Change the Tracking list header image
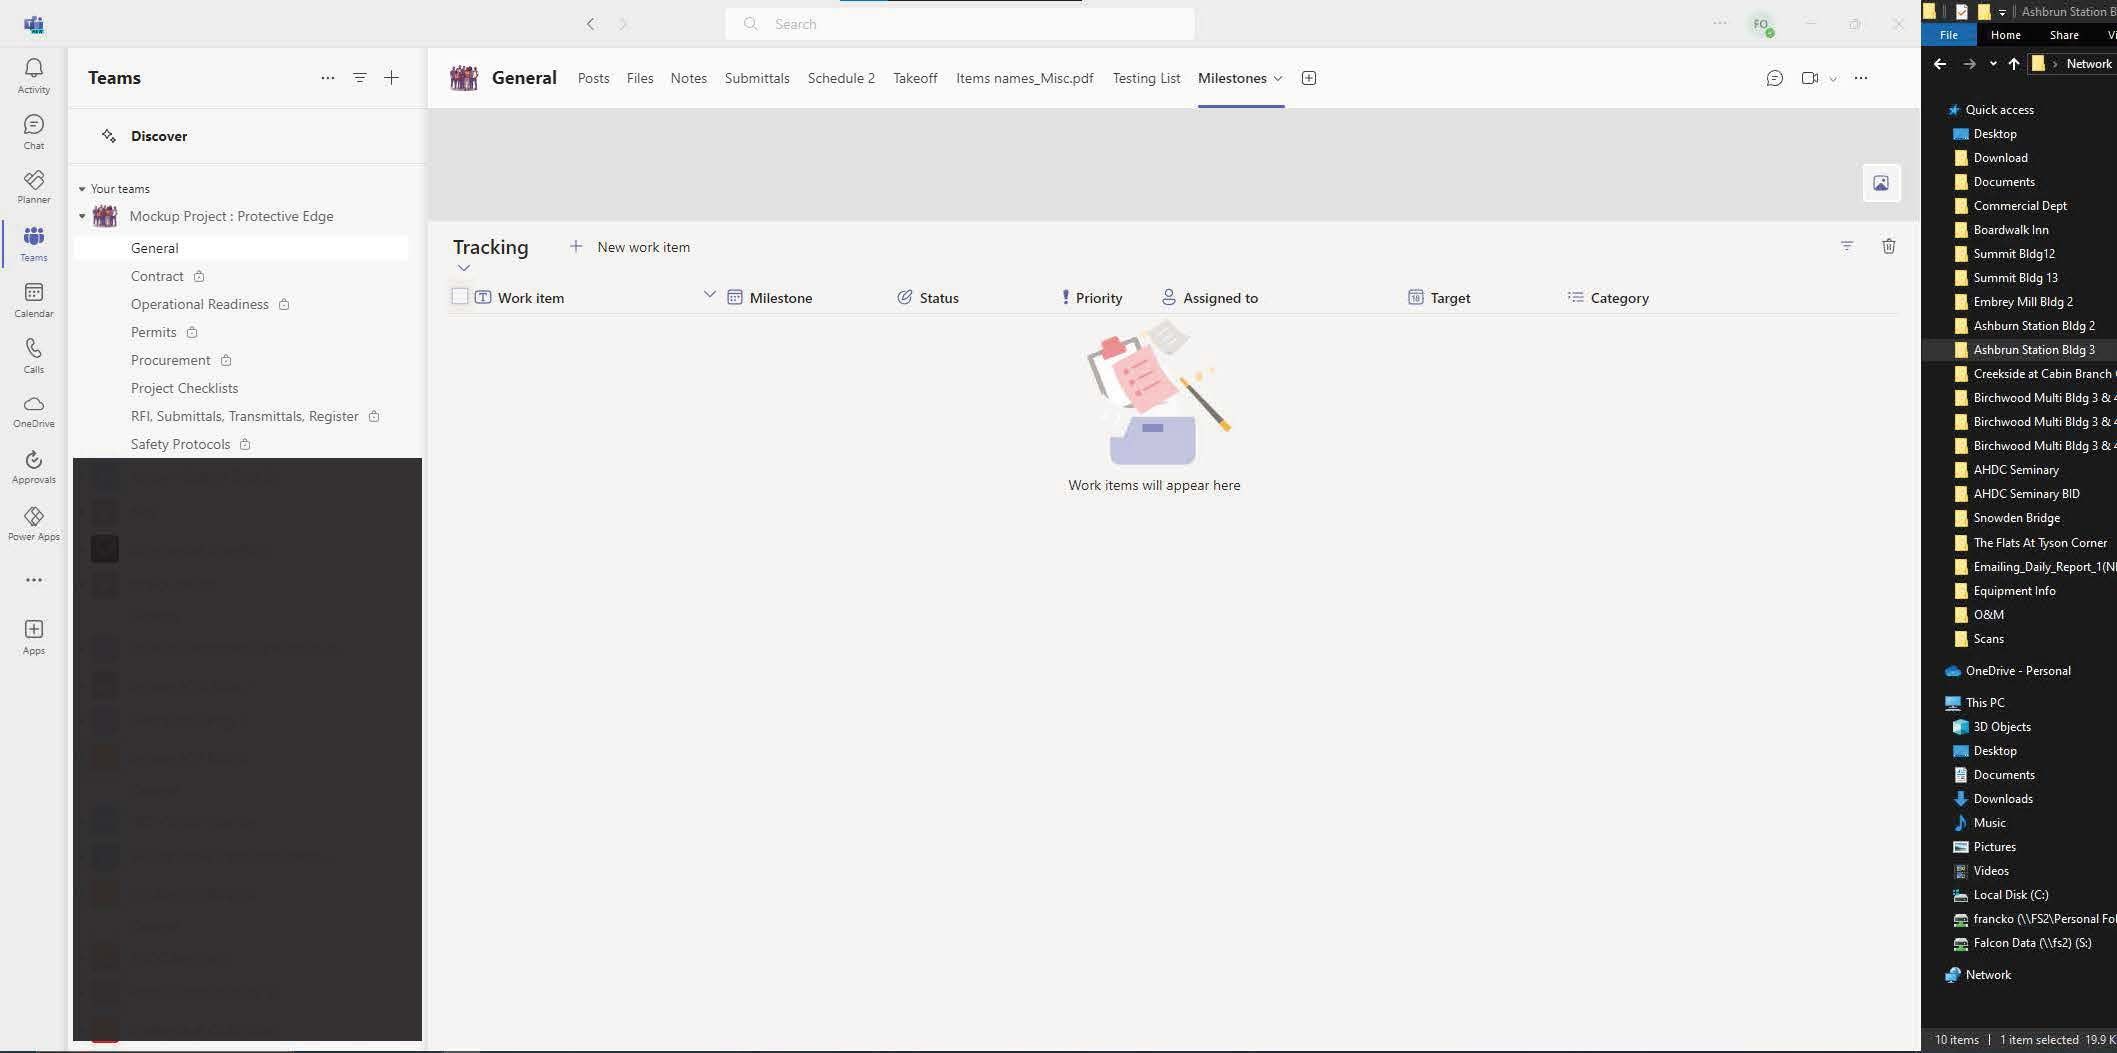Screen dimensions: 2117x1053 coord(1881,183)
